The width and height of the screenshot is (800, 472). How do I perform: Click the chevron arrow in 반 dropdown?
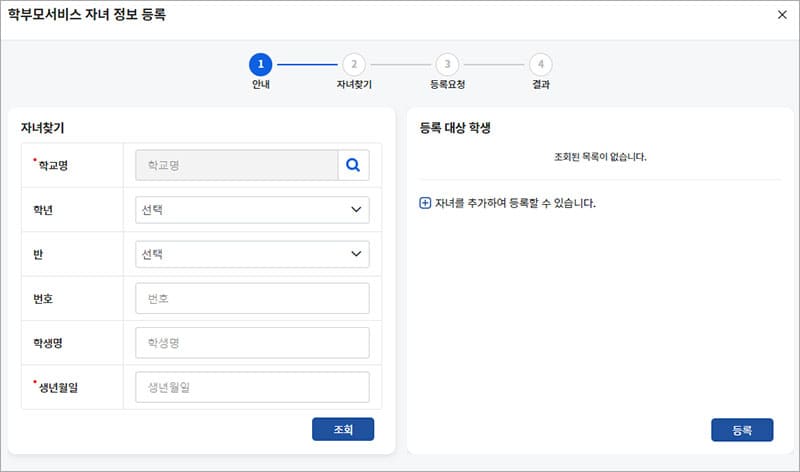356,254
